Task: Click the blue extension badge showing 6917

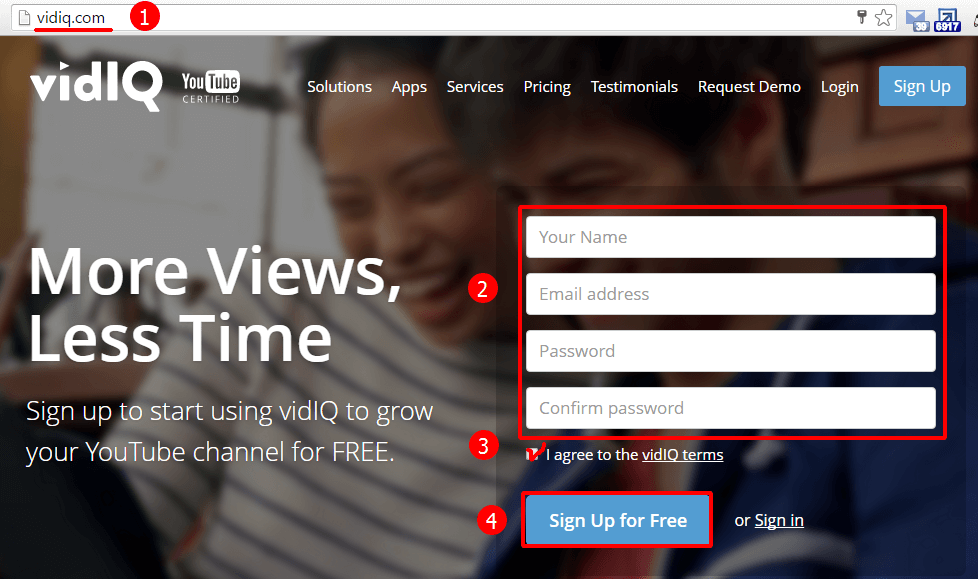Action: pyautogui.click(x=946, y=19)
